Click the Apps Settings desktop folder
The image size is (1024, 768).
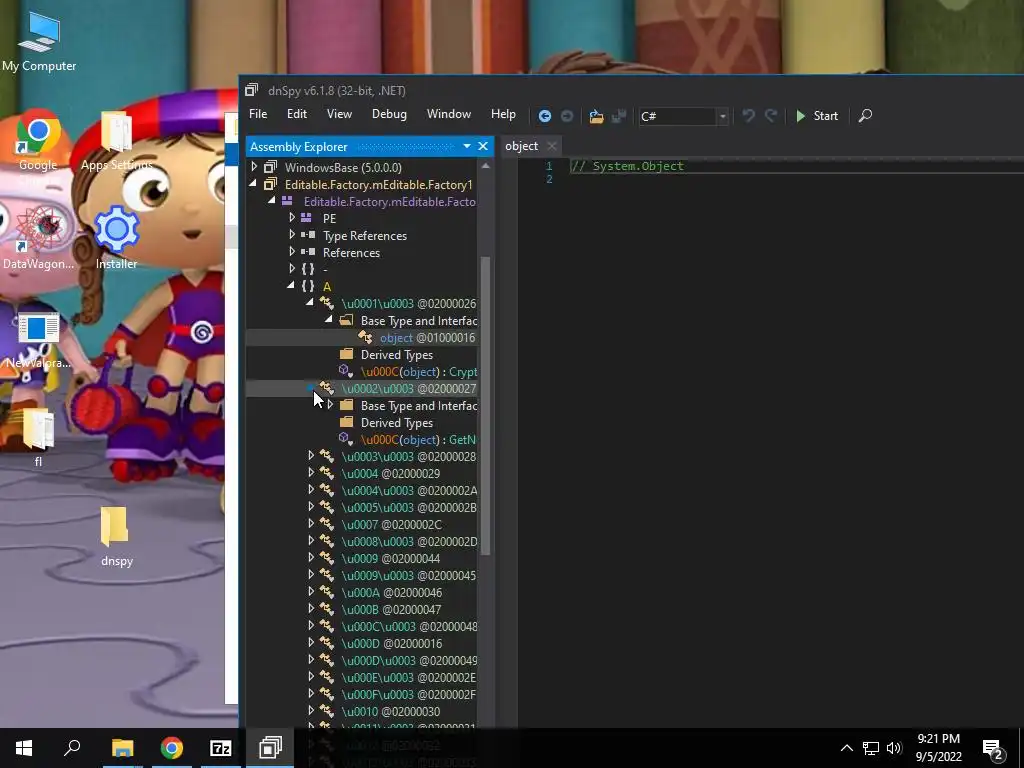(x=116, y=141)
